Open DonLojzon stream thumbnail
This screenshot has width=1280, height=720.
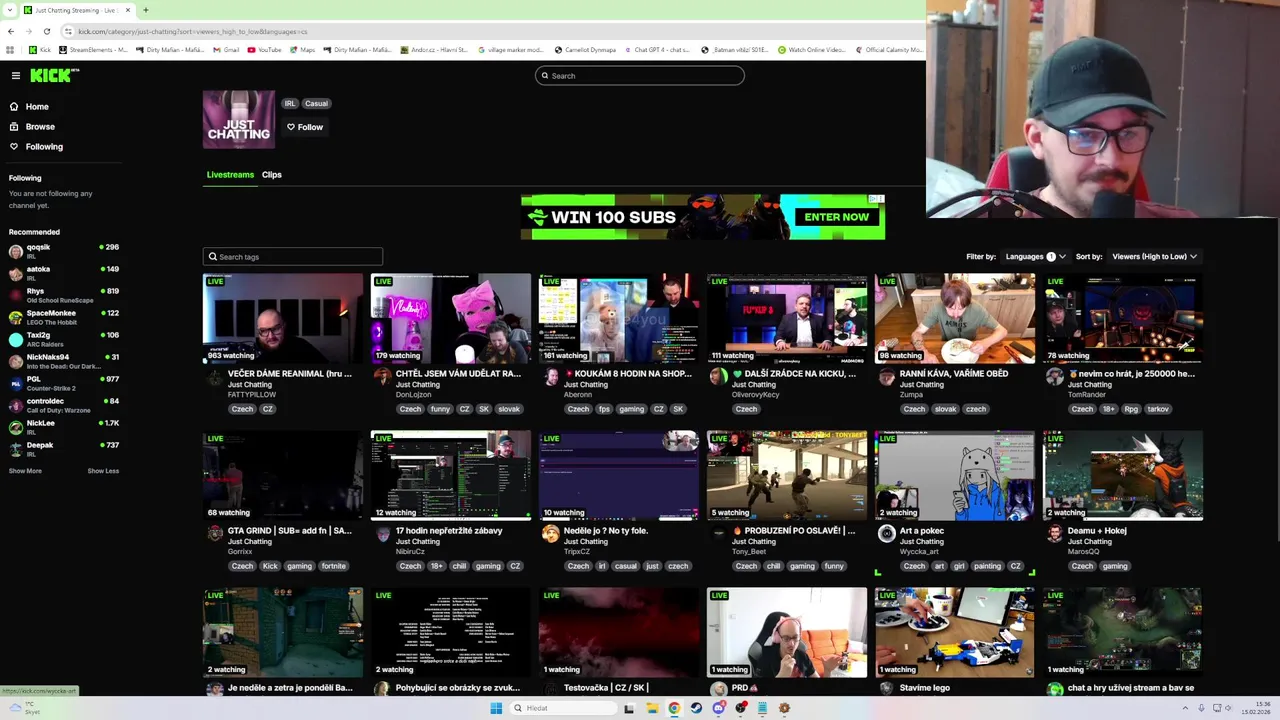pyautogui.click(x=451, y=318)
